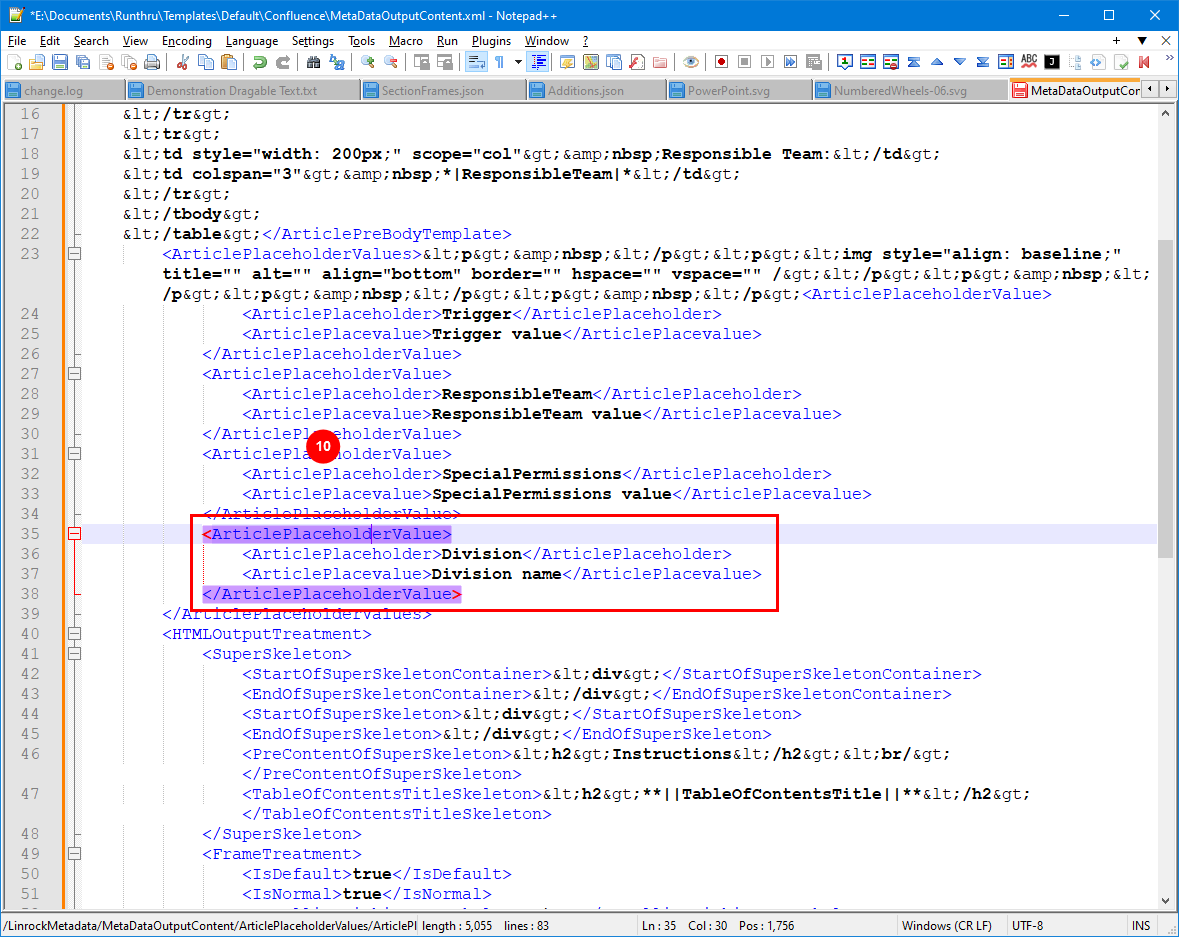Viewport: 1179px width, 937px height.
Task: Start macro recording with red dot icon
Action: (x=721, y=62)
